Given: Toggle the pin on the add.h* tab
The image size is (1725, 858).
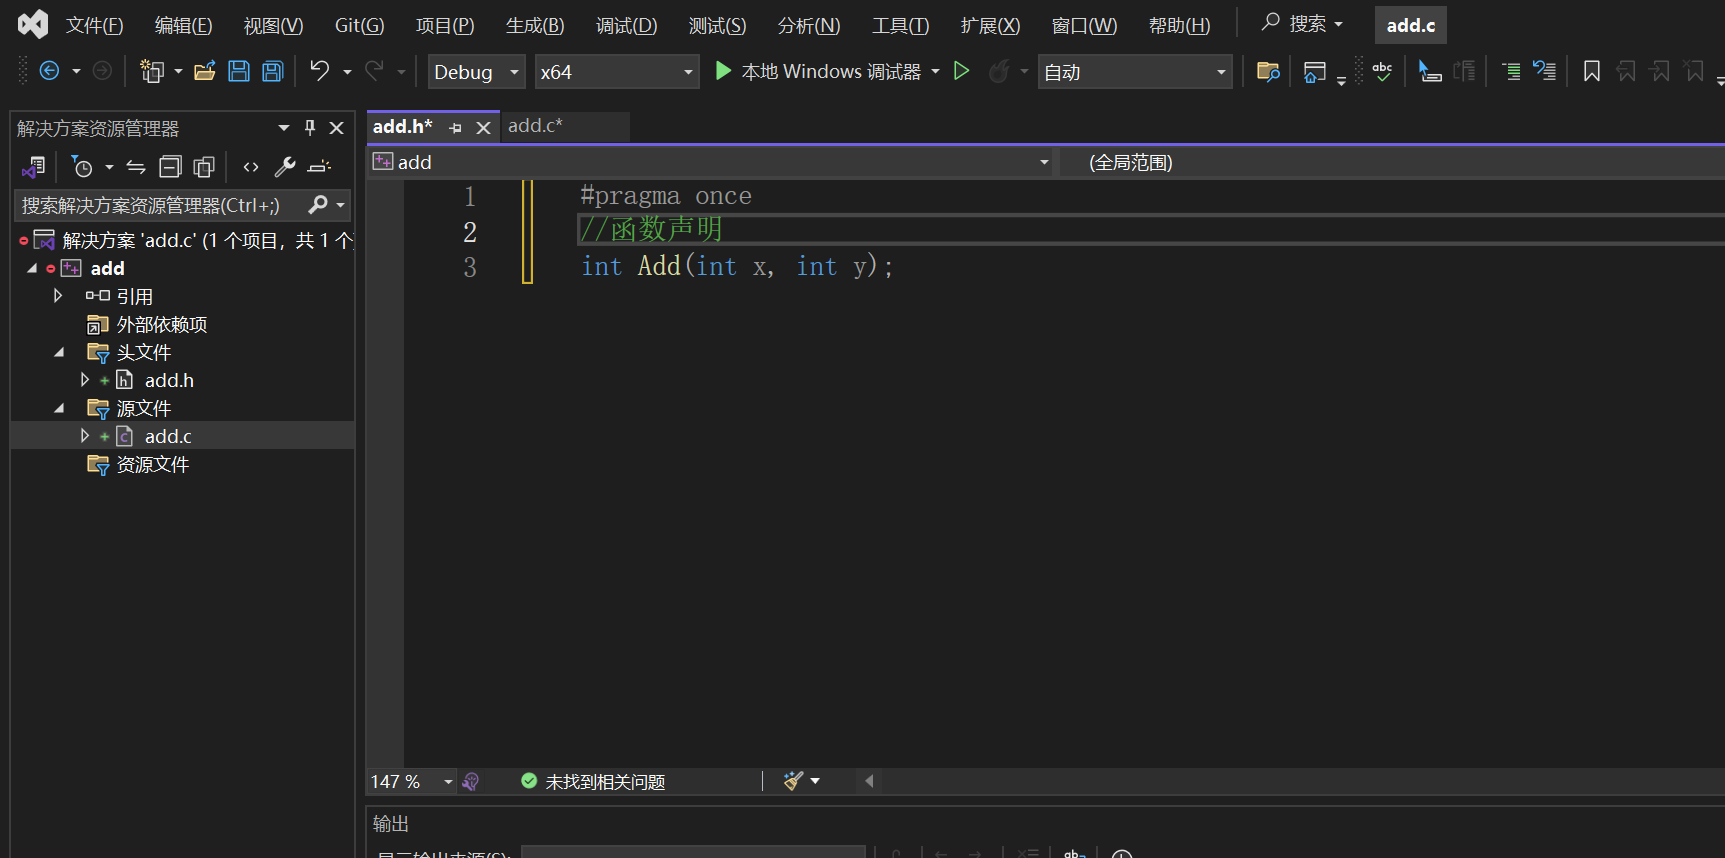Looking at the screenshot, I should [x=456, y=128].
